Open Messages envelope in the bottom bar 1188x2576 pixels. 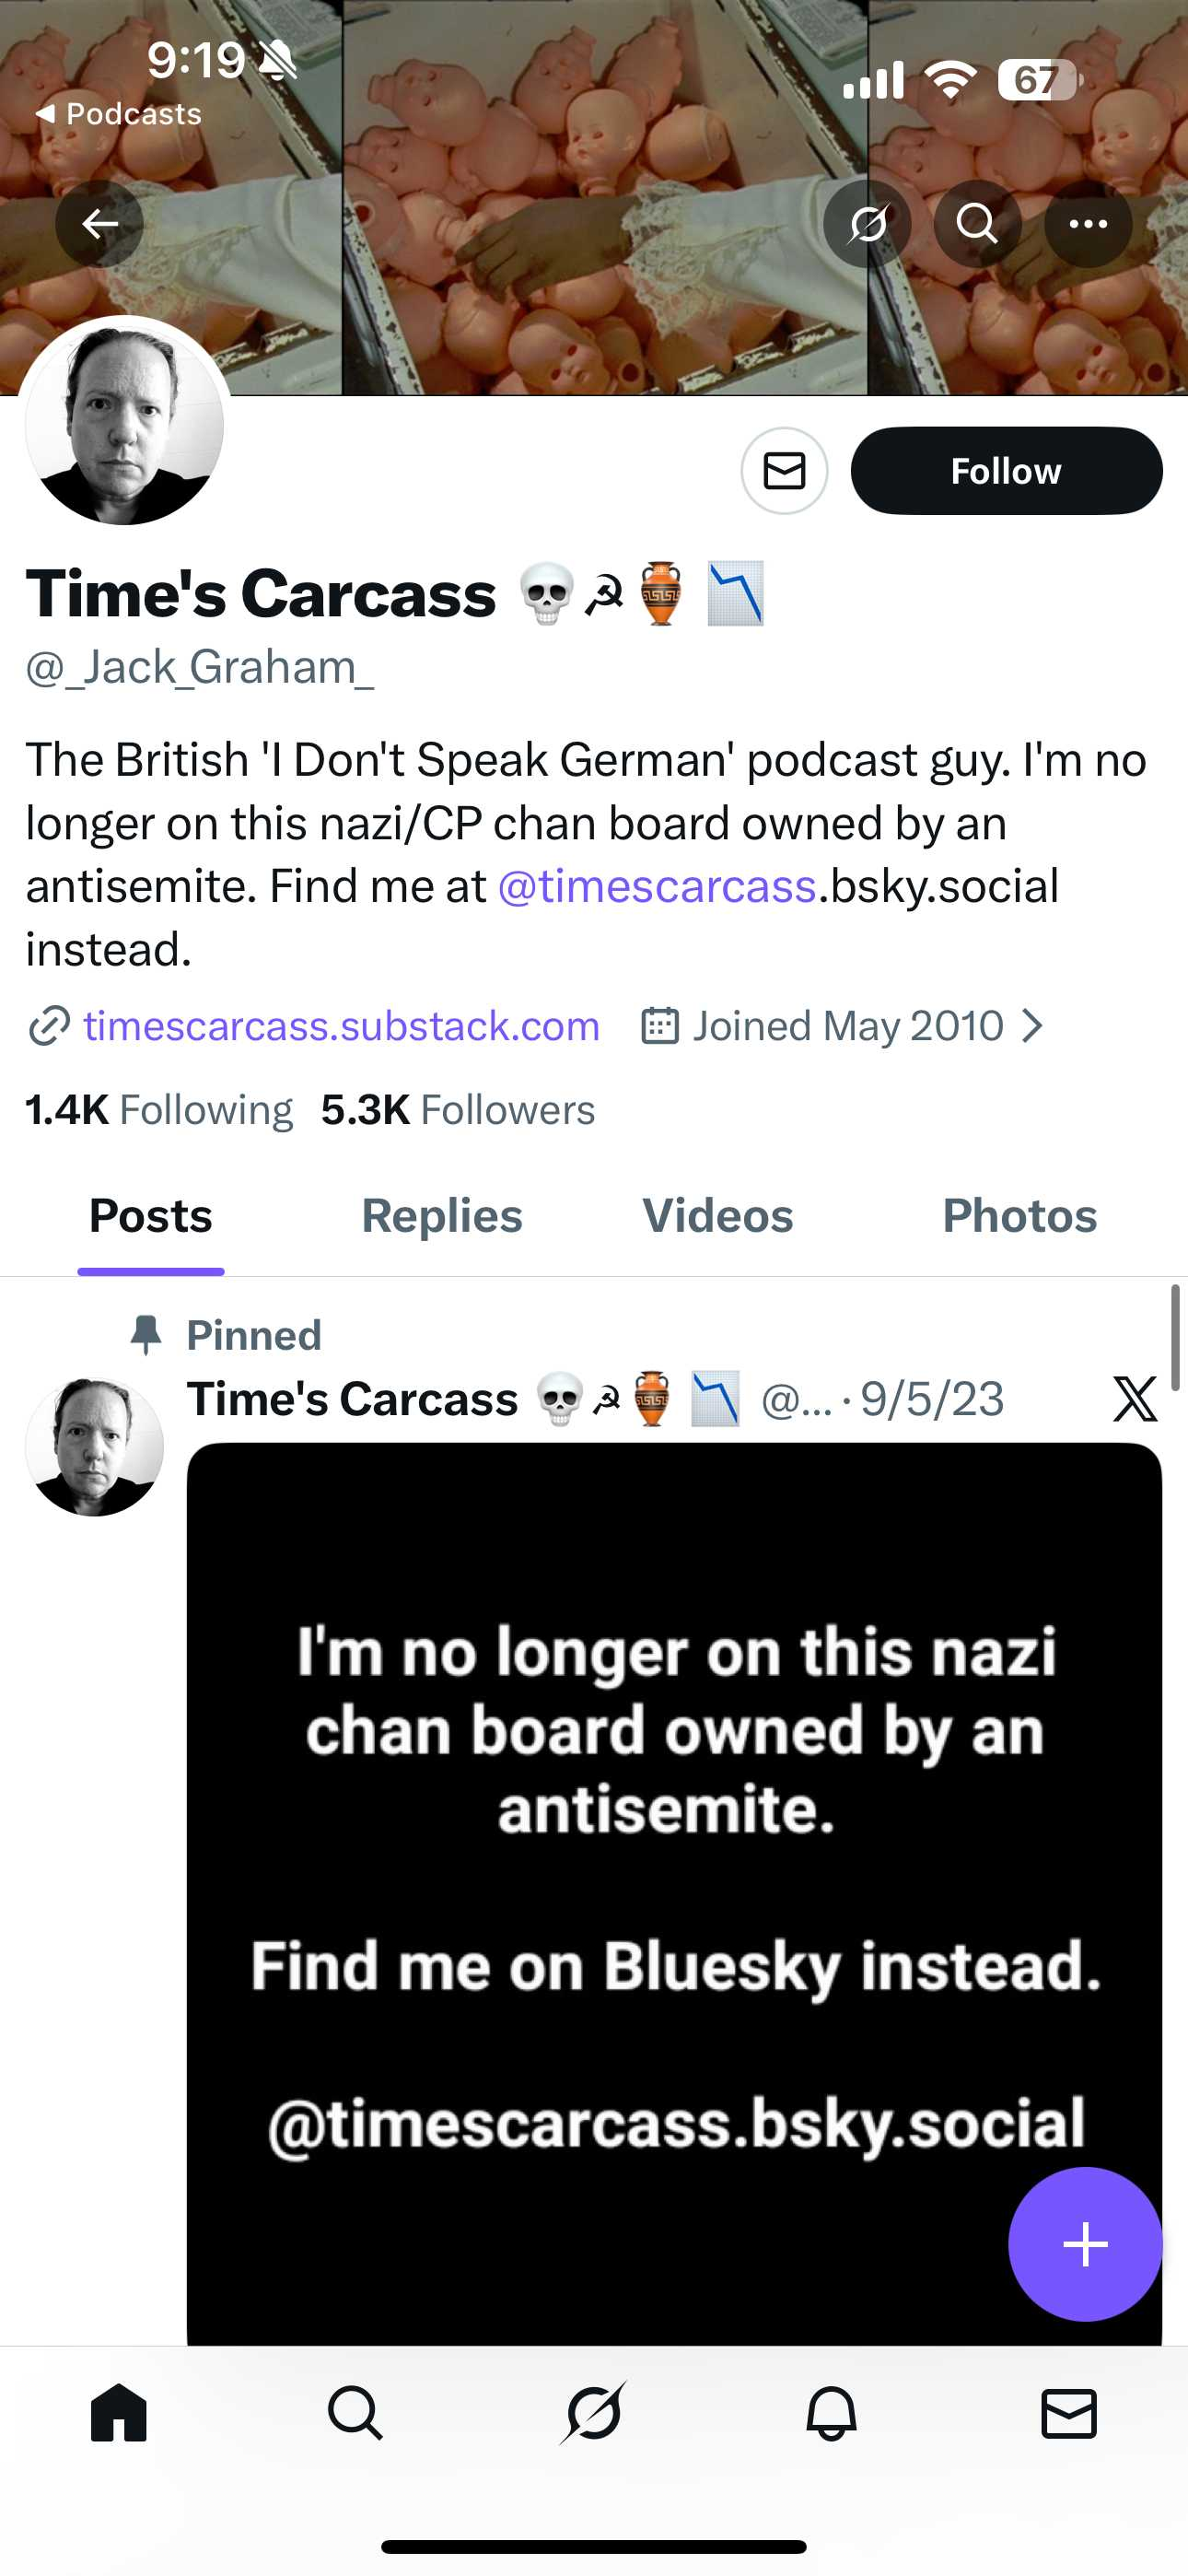click(1069, 2413)
